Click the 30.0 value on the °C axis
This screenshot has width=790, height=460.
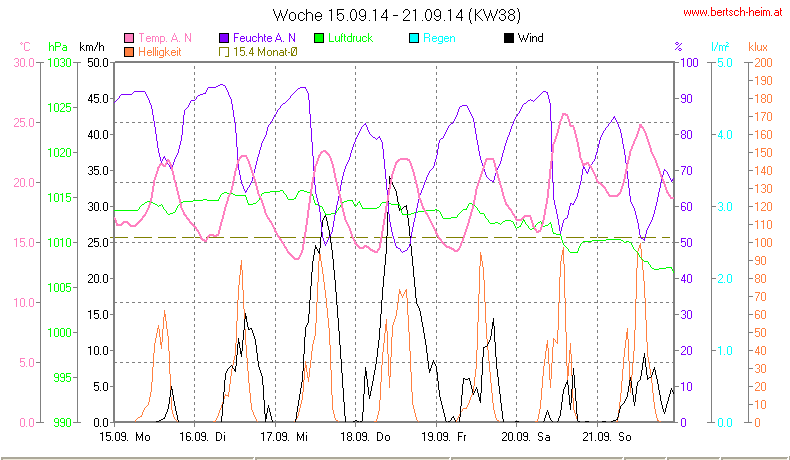24,62
